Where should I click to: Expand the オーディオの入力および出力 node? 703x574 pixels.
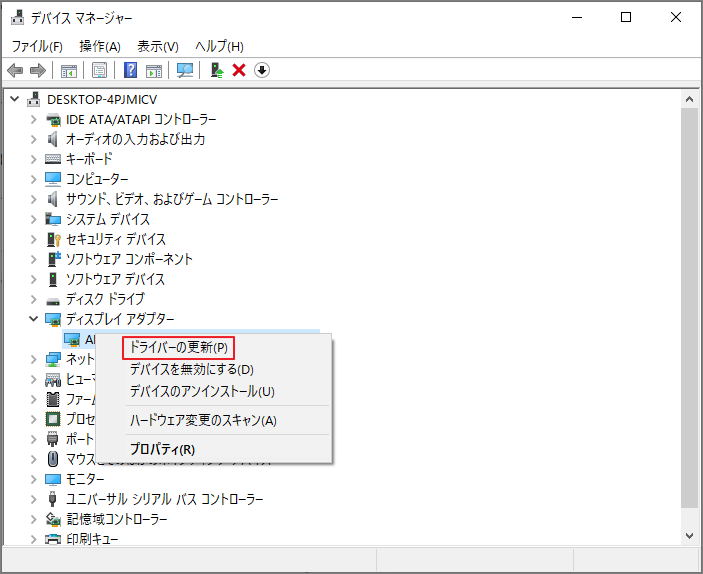pos(34,139)
